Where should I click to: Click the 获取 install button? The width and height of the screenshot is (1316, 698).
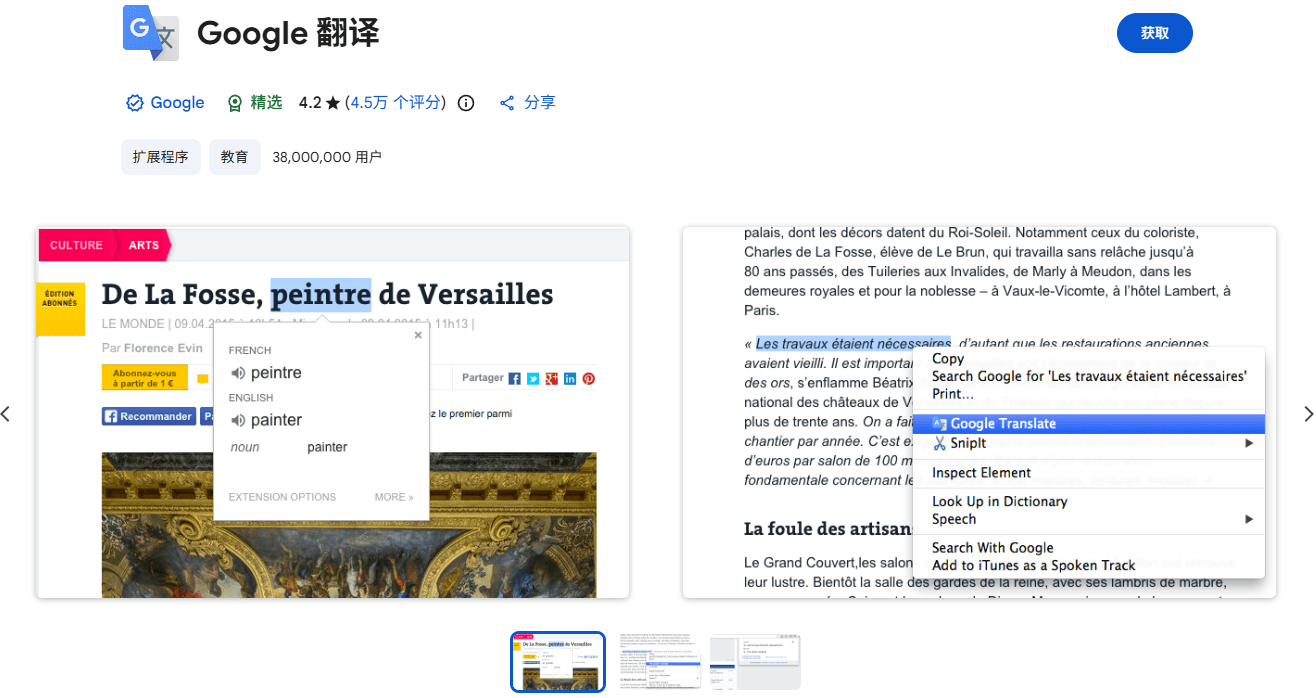[x=1155, y=32]
